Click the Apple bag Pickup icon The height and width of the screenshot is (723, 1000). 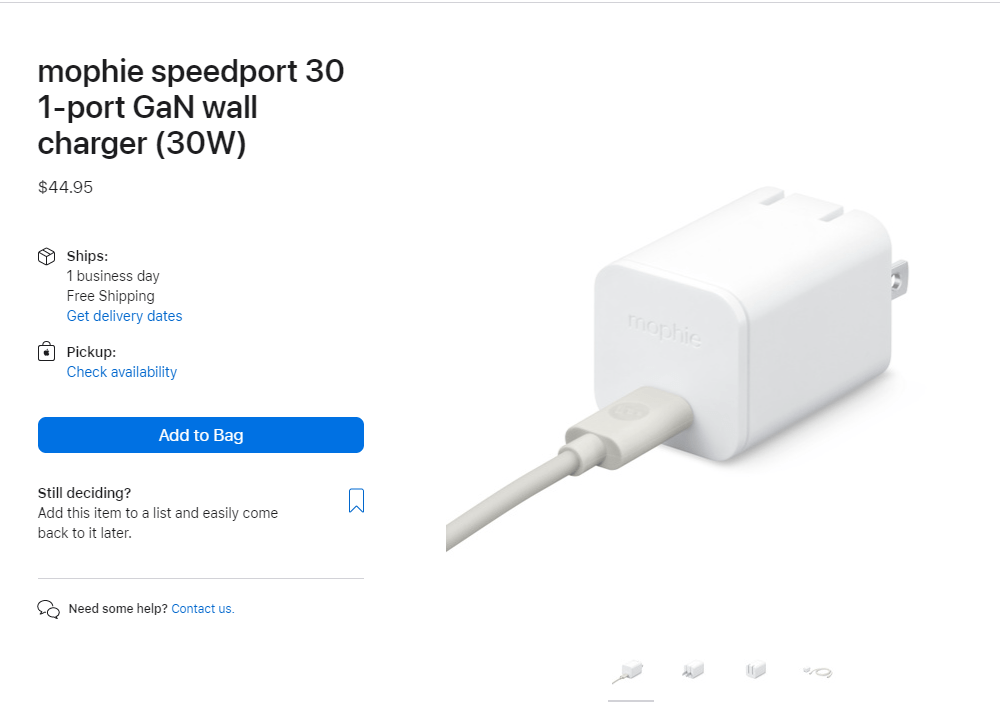tap(47, 351)
